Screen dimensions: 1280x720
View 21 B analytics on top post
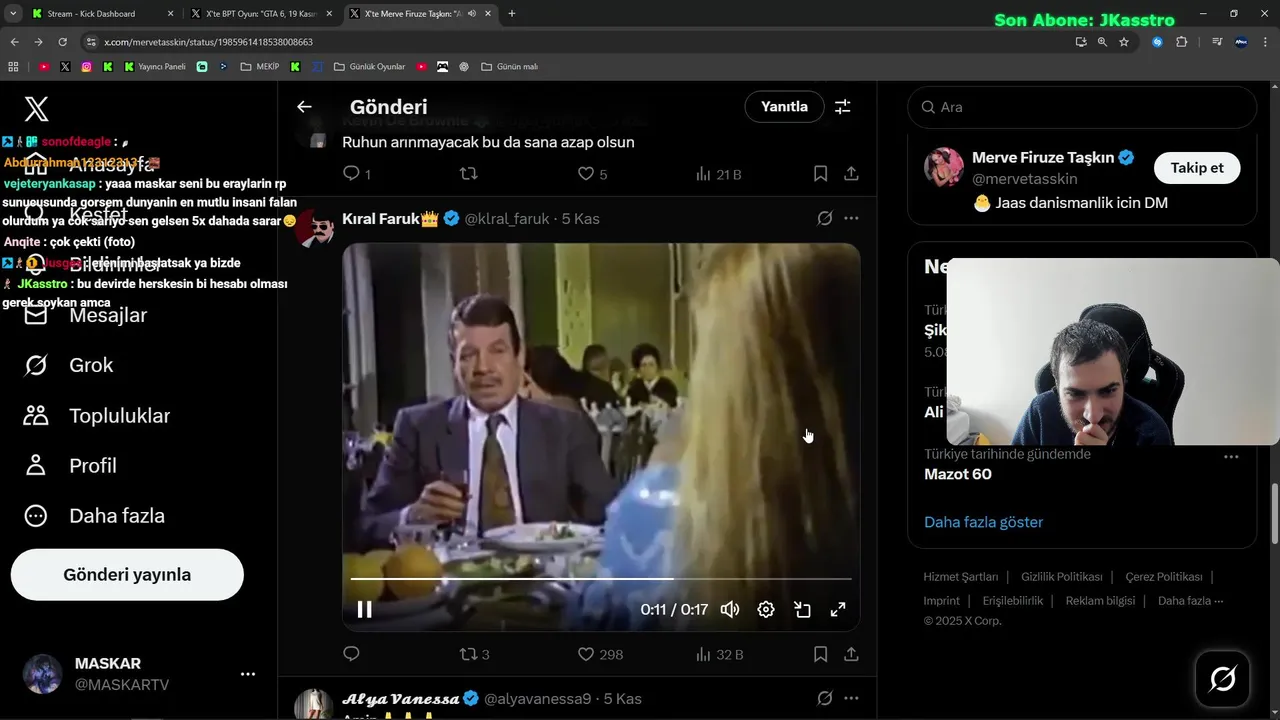click(718, 173)
